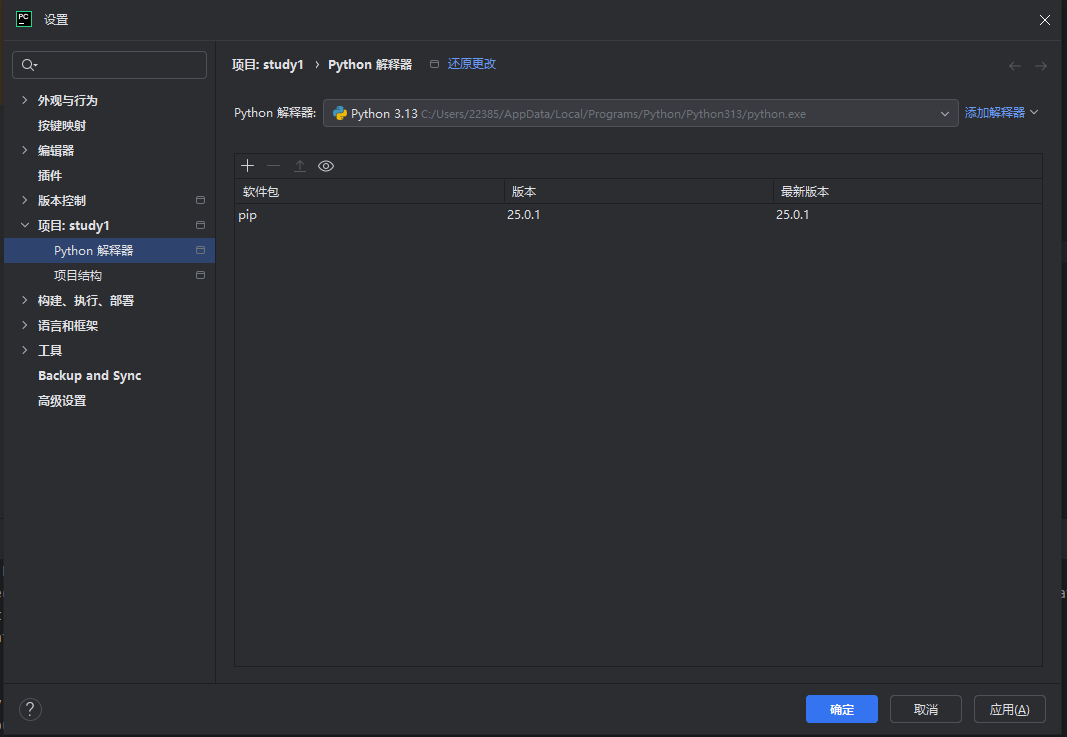Click the add package plus icon

pyautogui.click(x=248, y=166)
